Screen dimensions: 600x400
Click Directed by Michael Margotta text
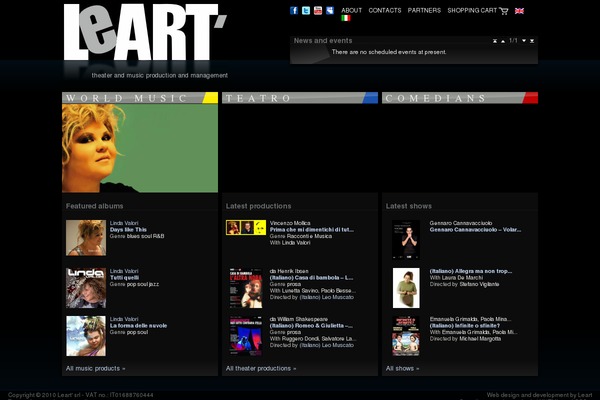point(465,339)
